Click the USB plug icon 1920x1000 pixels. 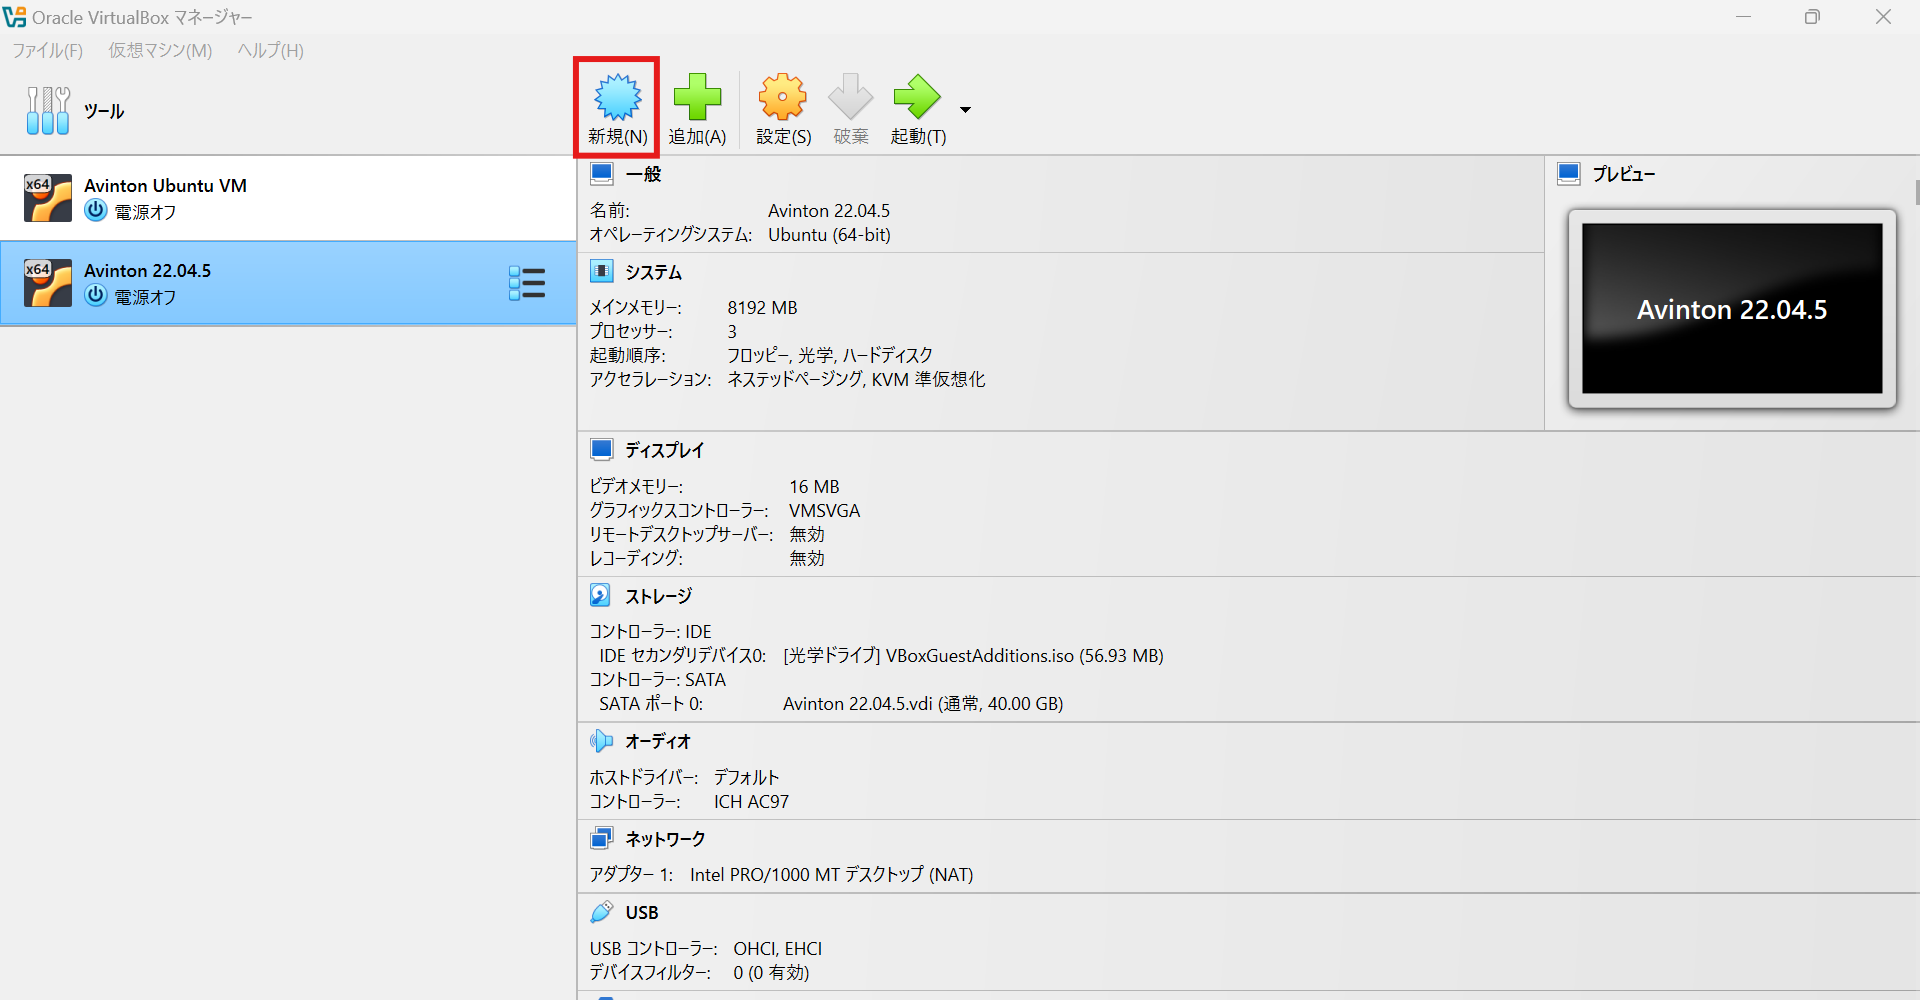pyautogui.click(x=601, y=912)
